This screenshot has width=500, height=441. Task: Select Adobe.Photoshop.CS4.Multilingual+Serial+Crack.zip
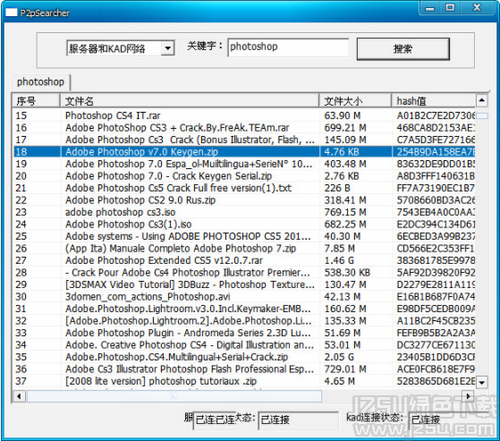[244, 357]
